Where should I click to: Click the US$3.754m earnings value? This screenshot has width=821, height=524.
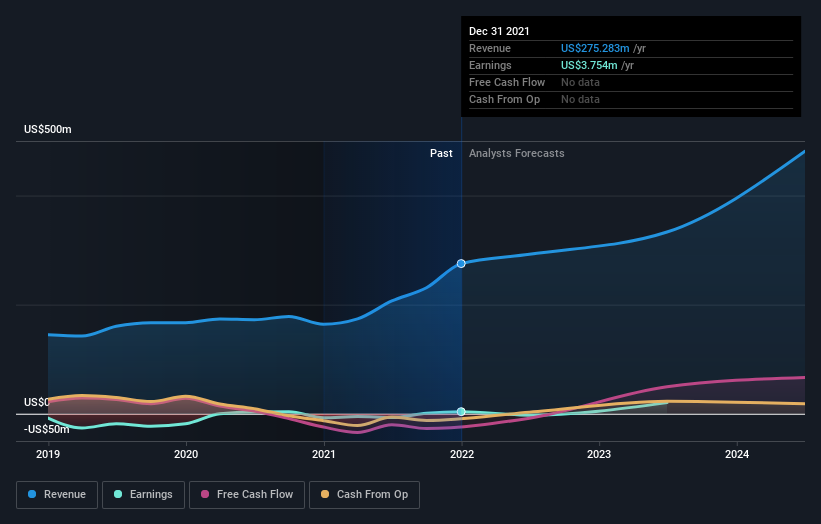589,65
